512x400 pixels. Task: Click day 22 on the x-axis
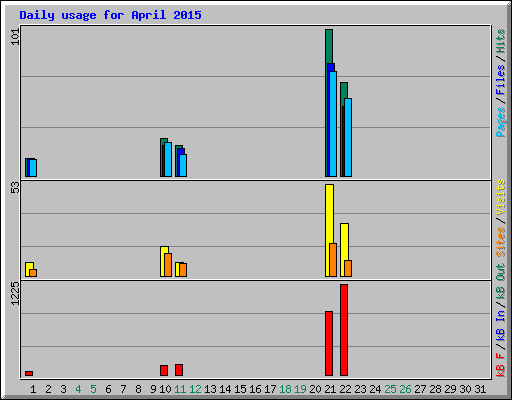point(345,389)
